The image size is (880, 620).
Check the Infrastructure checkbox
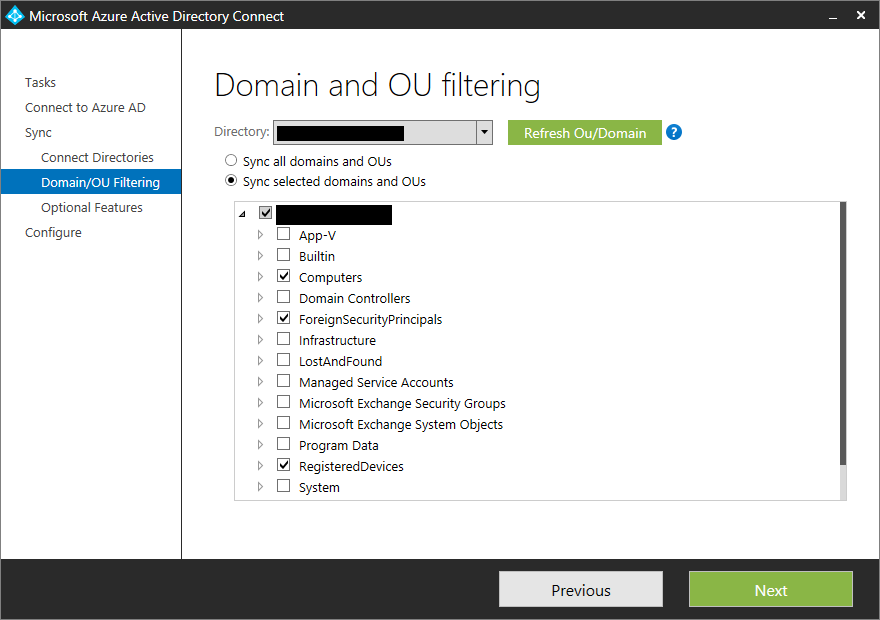pyautogui.click(x=283, y=339)
